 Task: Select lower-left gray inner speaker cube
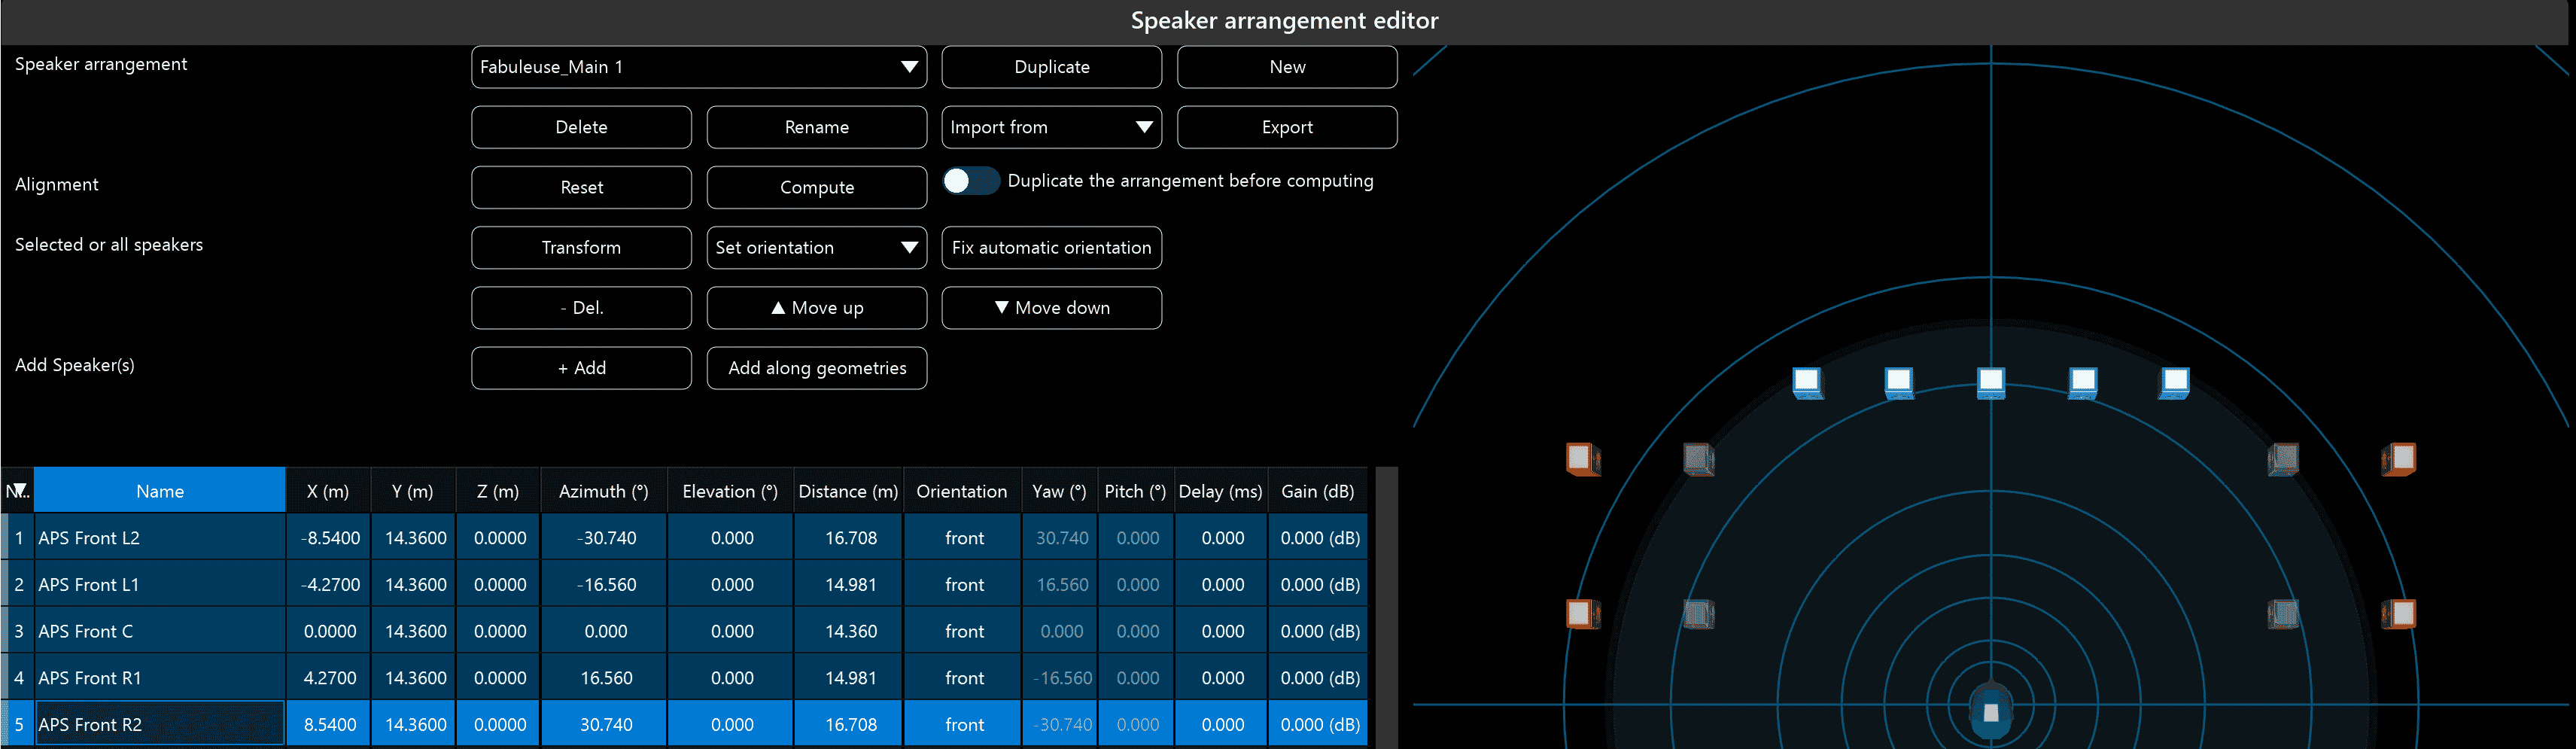(1698, 613)
